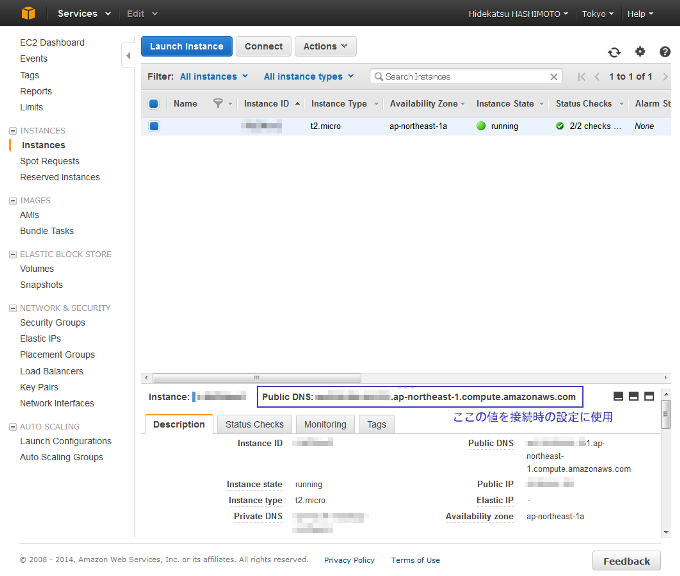Open AMIs in sidebar
This screenshot has height=576, width=680.
(x=29, y=215)
